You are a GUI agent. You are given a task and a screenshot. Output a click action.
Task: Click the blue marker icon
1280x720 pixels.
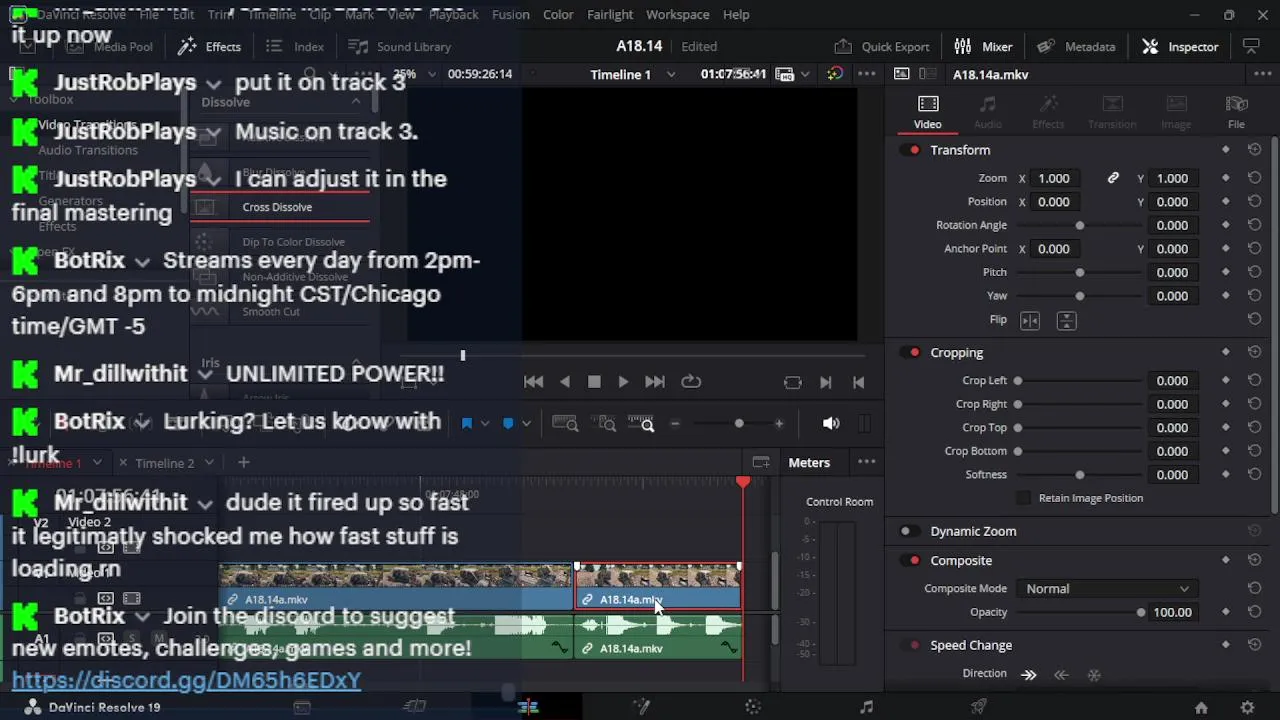point(508,424)
